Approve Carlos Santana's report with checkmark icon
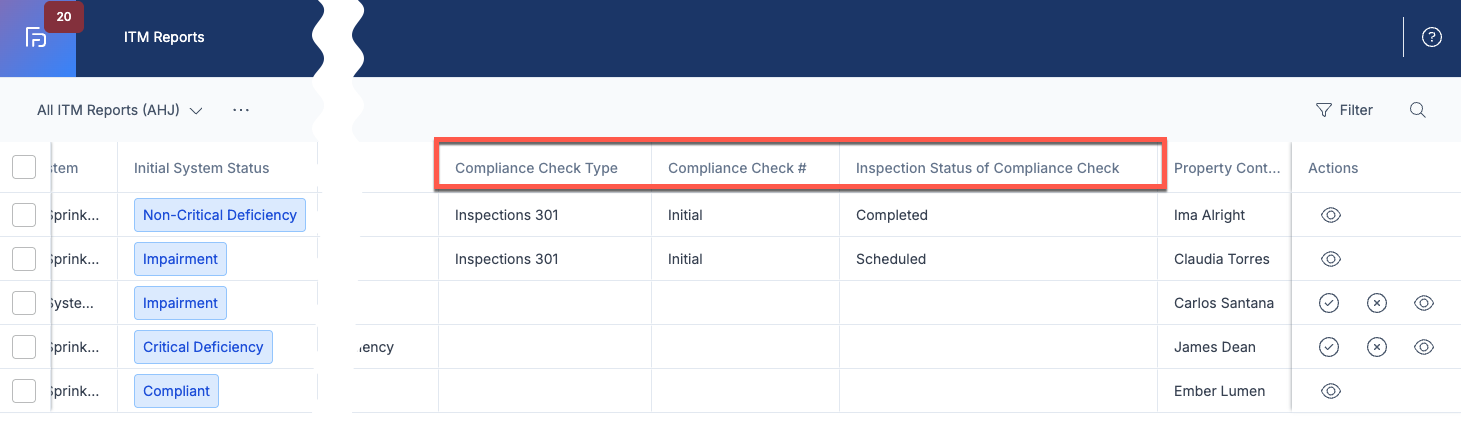 click(x=1329, y=303)
